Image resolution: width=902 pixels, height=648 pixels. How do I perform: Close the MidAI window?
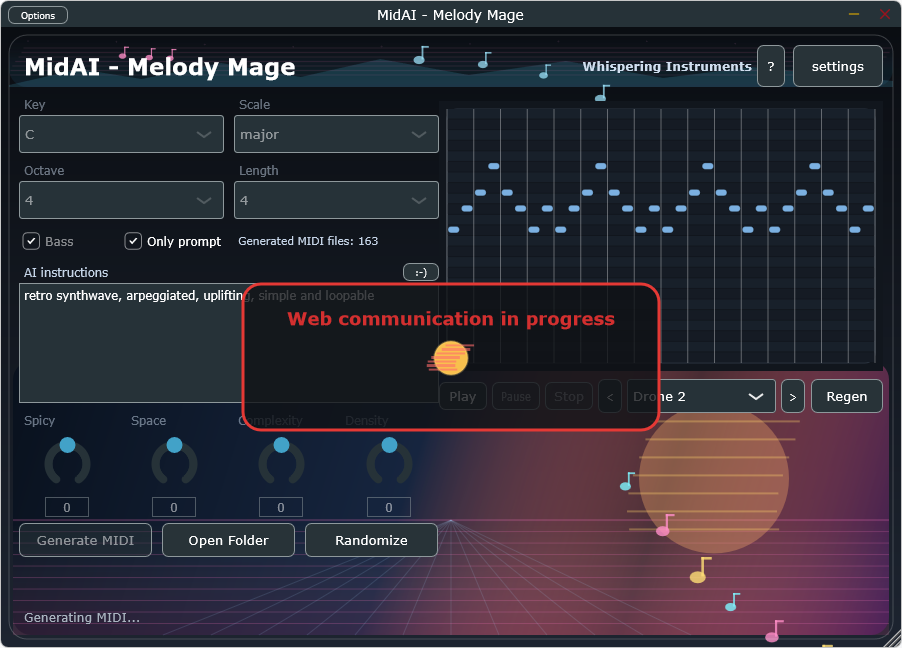[885, 14]
